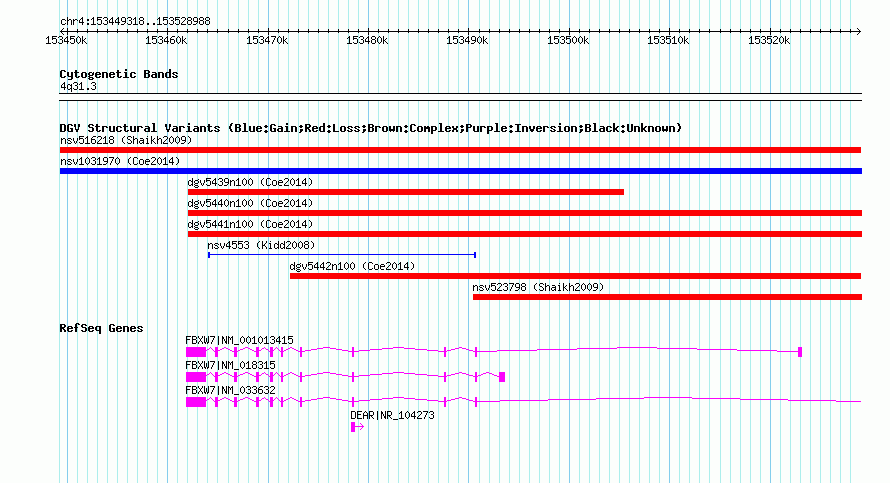The width and height of the screenshot is (890, 483).
Task: Click the 4q31.3 band label
Action: point(78,86)
